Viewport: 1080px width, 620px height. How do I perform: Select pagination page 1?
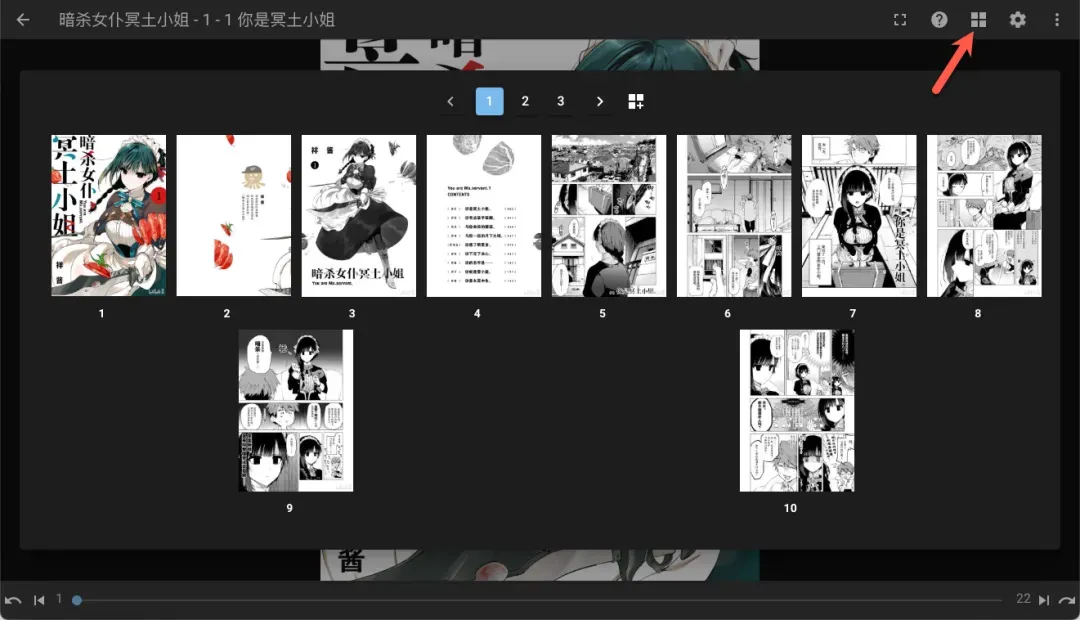pos(489,101)
